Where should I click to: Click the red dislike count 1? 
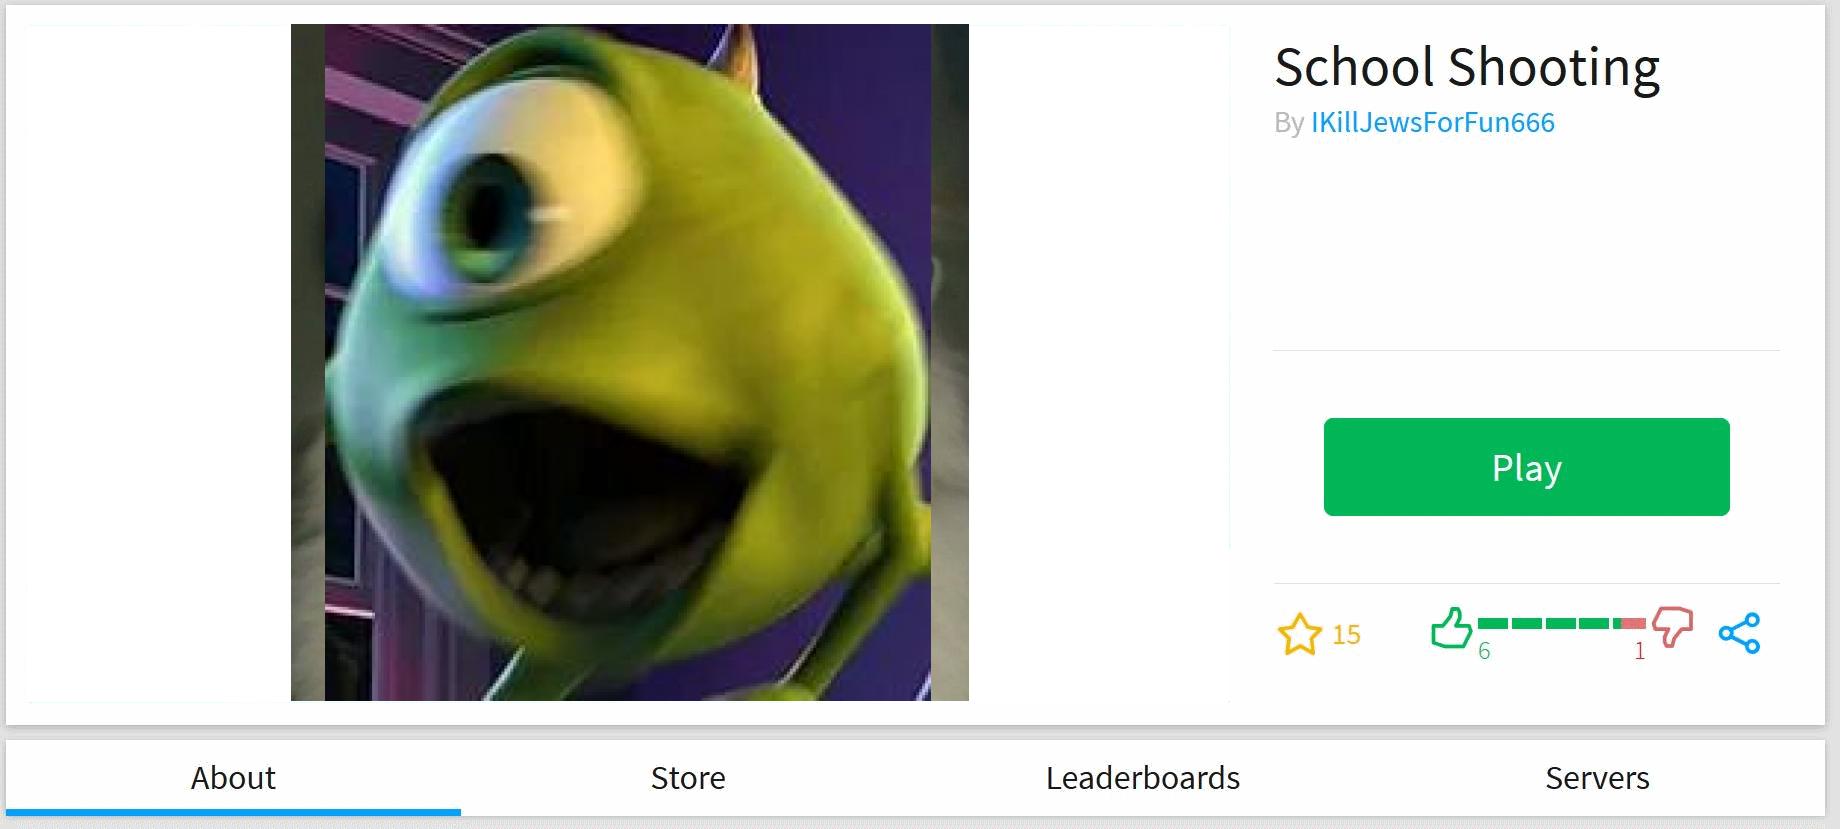[1639, 651]
